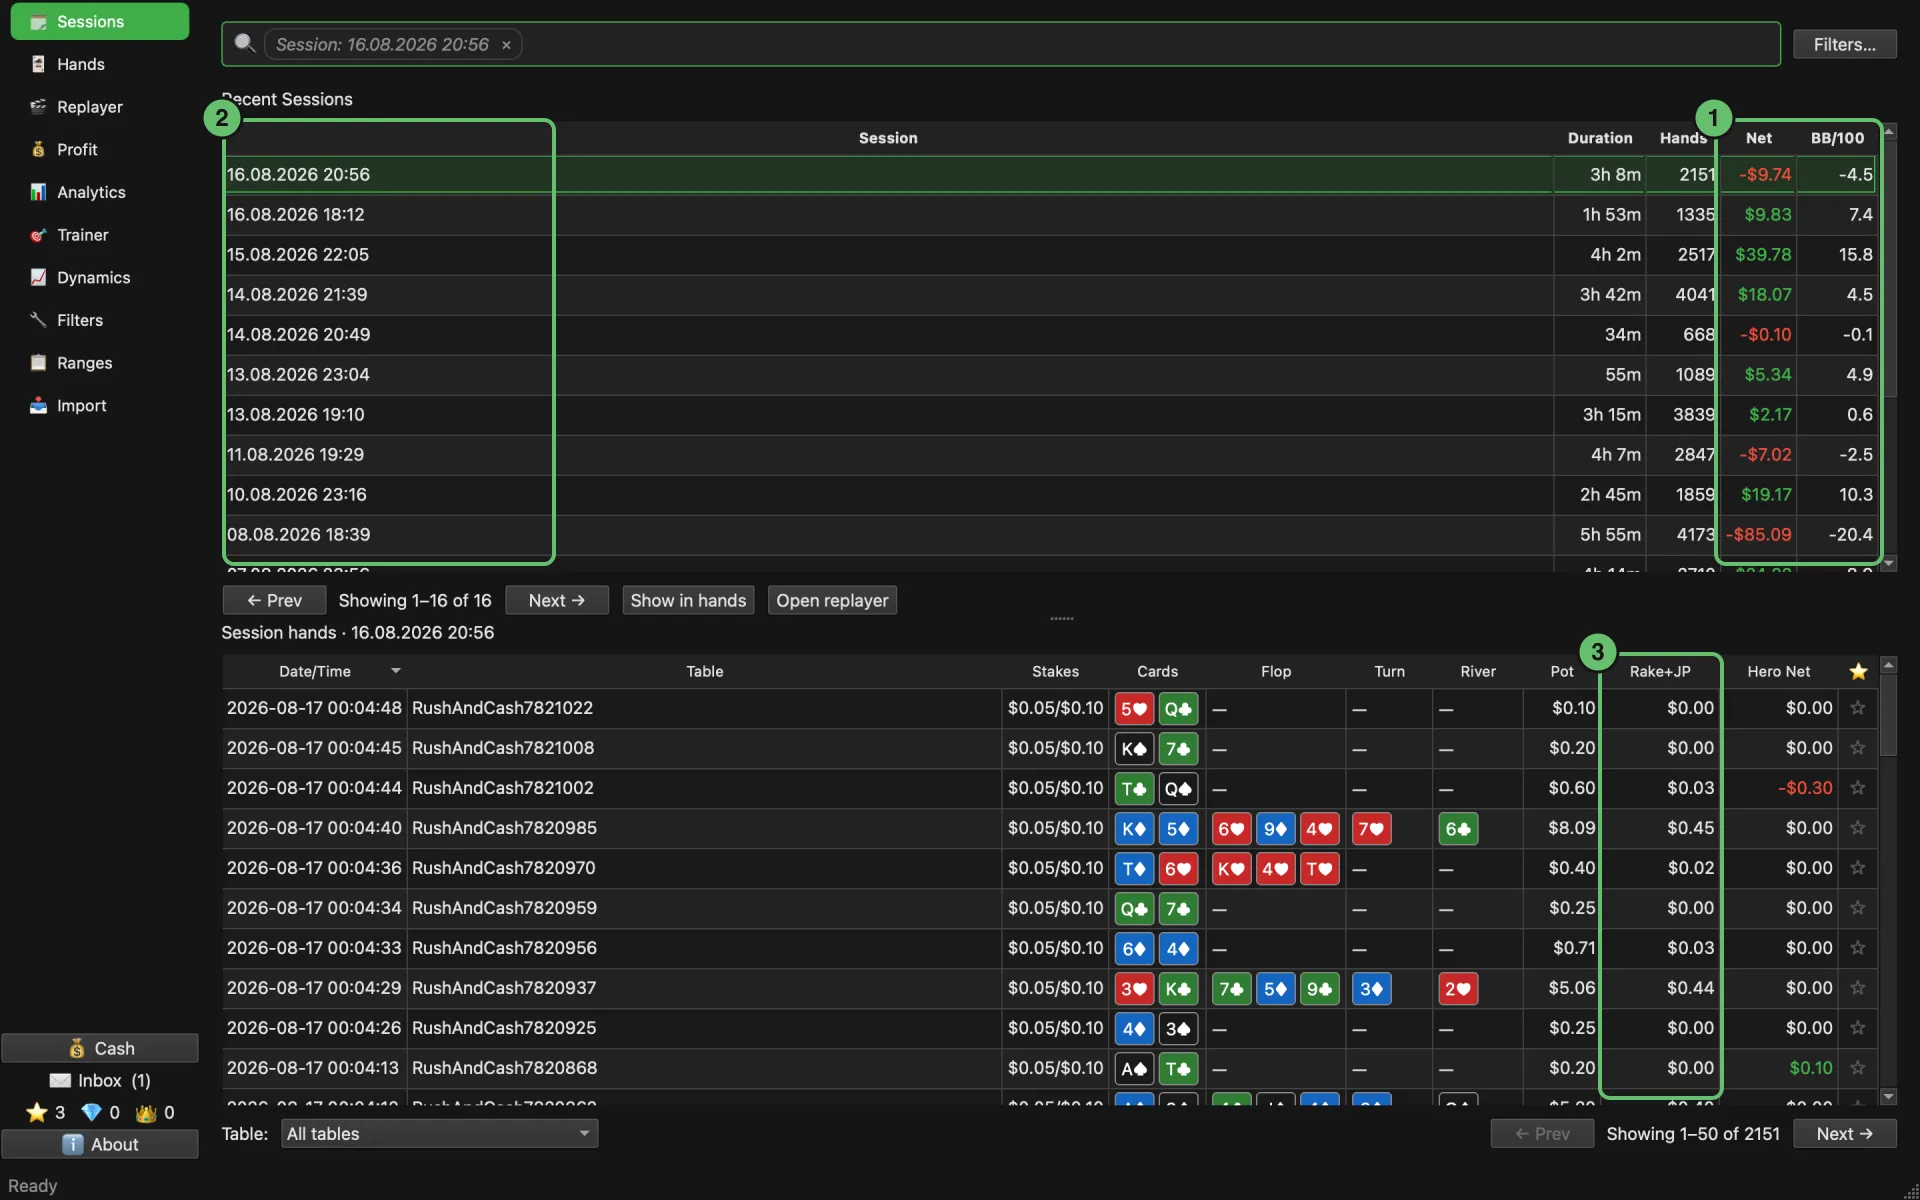Click the 6 of clubs river card
The image size is (1920, 1200).
1458,828
